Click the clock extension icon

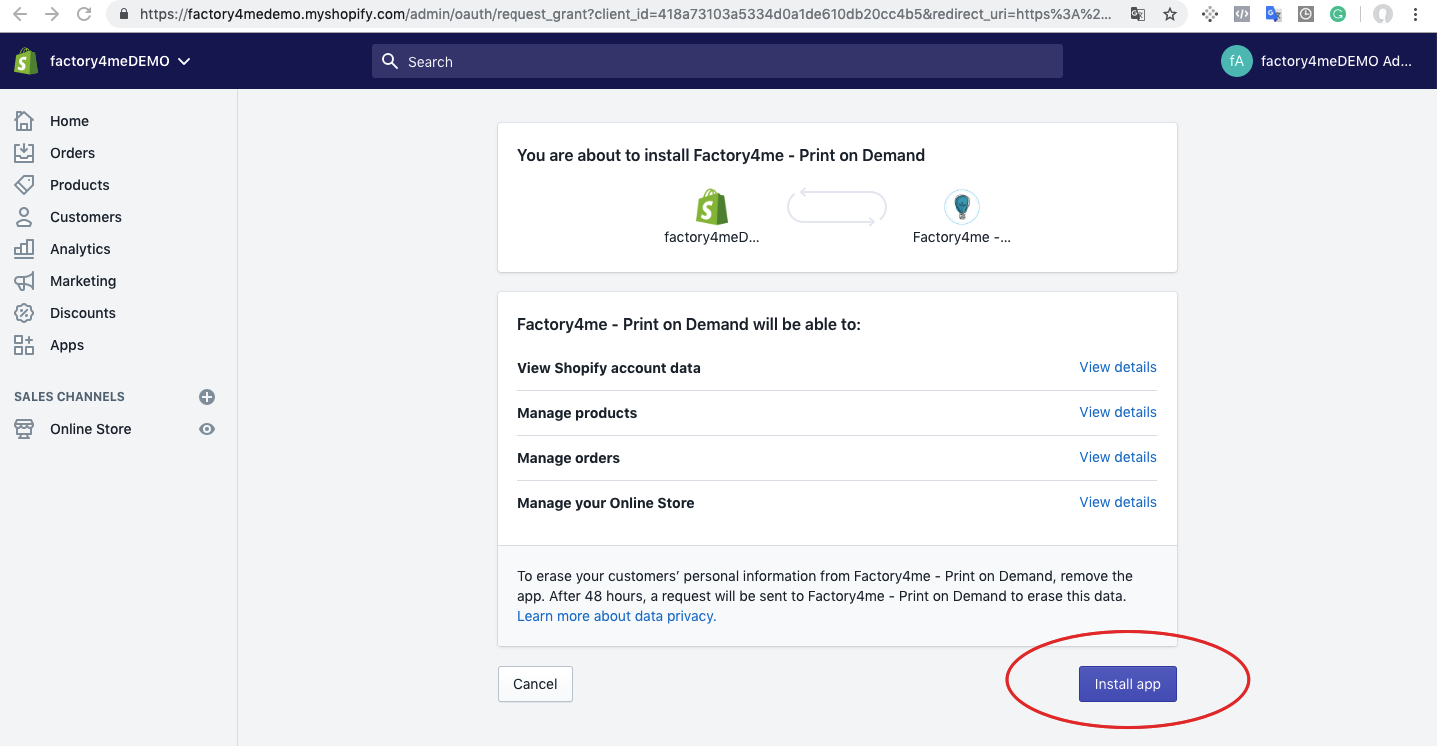[1306, 14]
